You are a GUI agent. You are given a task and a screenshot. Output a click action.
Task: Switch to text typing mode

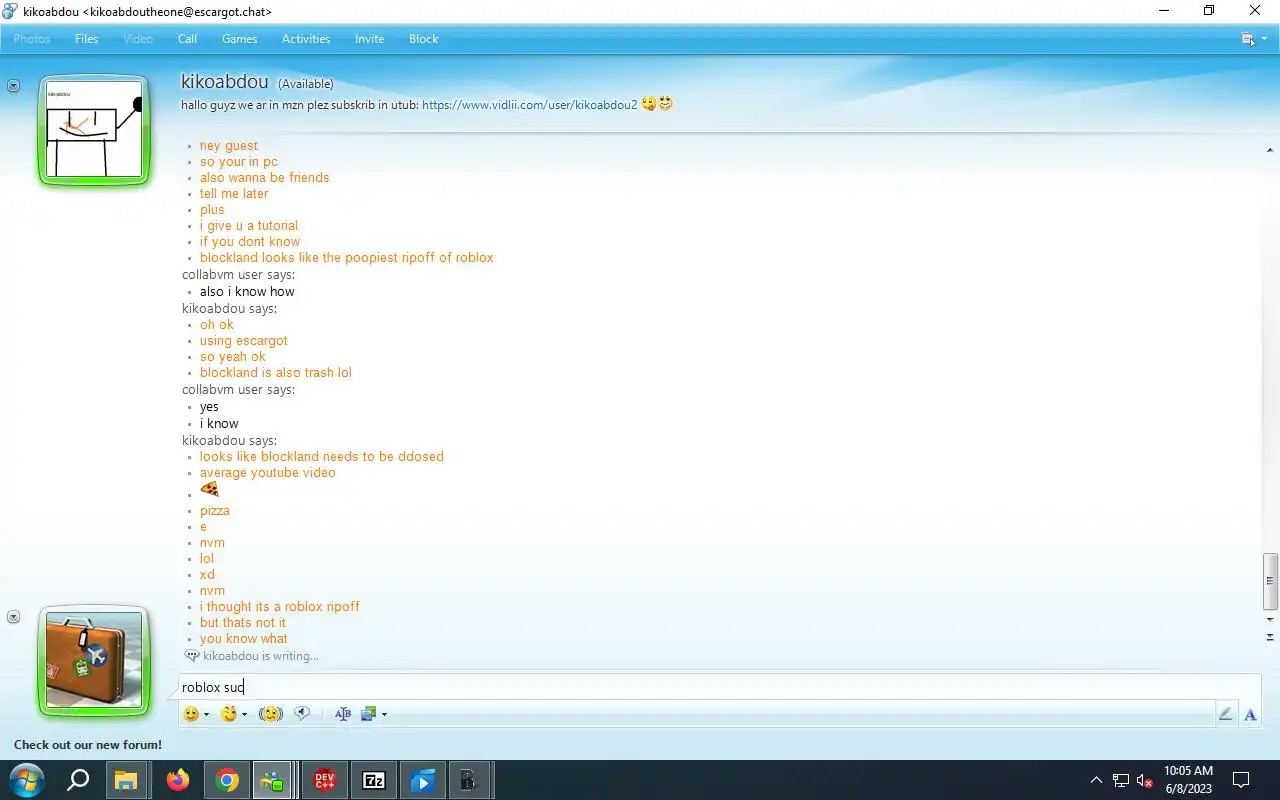click(1250, 714)
